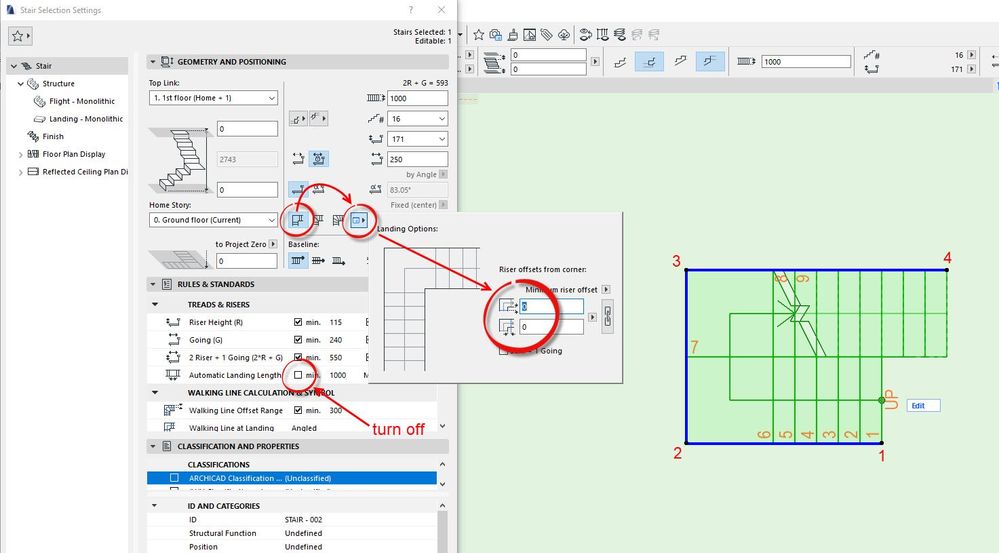The height and width of the screenshot is (553, 999).
Task: Click the railing toolbar icon
Action: [602, 35]
